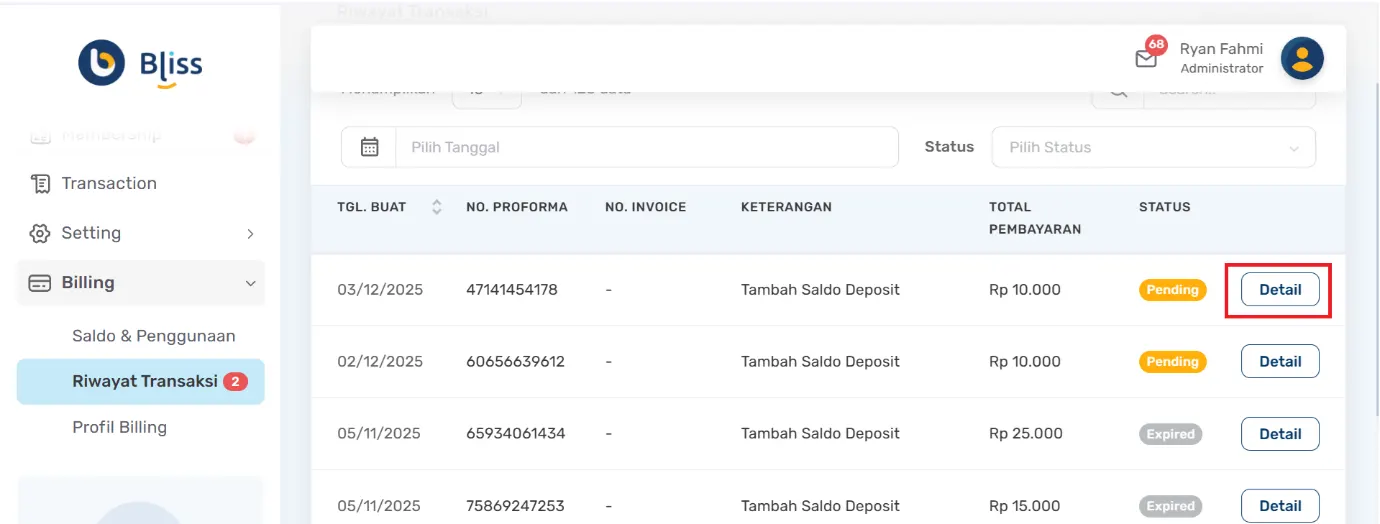Click the Administrator role label

[1222, 69]
